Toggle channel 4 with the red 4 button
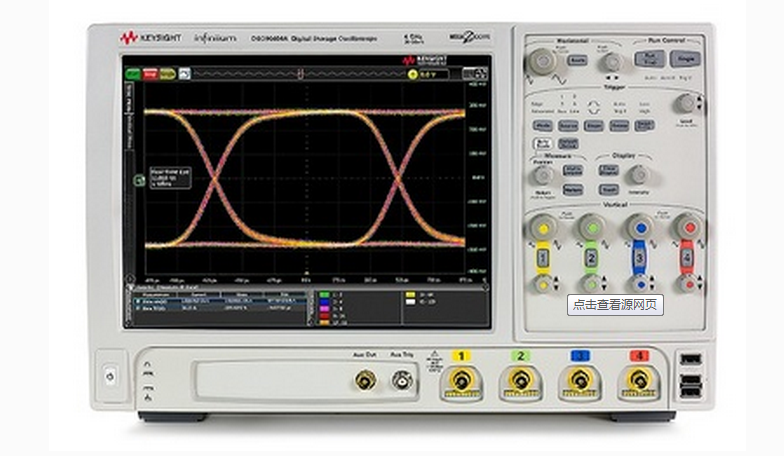The height and width of the screenshot is (456, 784). (x=687, y=258)
